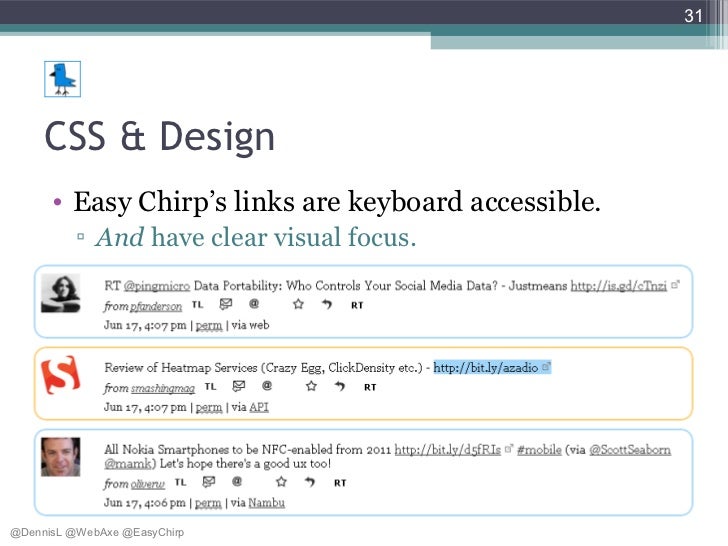The width and height of the screenshot is (728, 546).
Task: Favorite smashingmag's tweet with the star icon
Action: coord(311,386)
